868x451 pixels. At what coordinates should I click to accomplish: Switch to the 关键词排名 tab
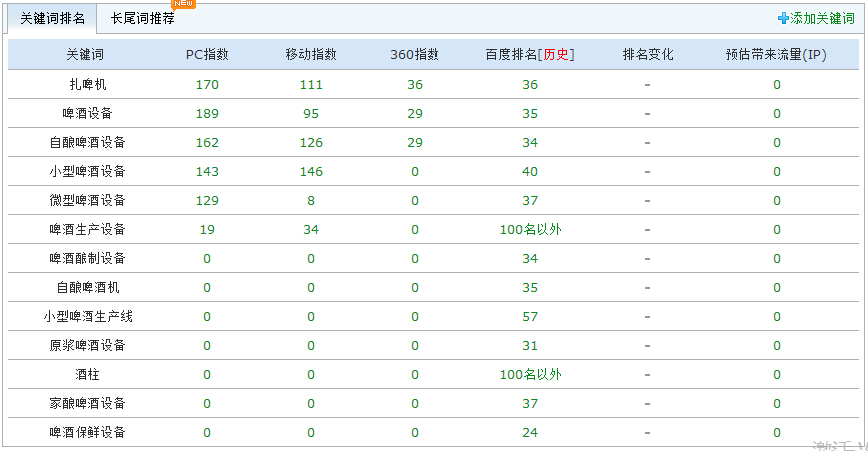[53, 18]
